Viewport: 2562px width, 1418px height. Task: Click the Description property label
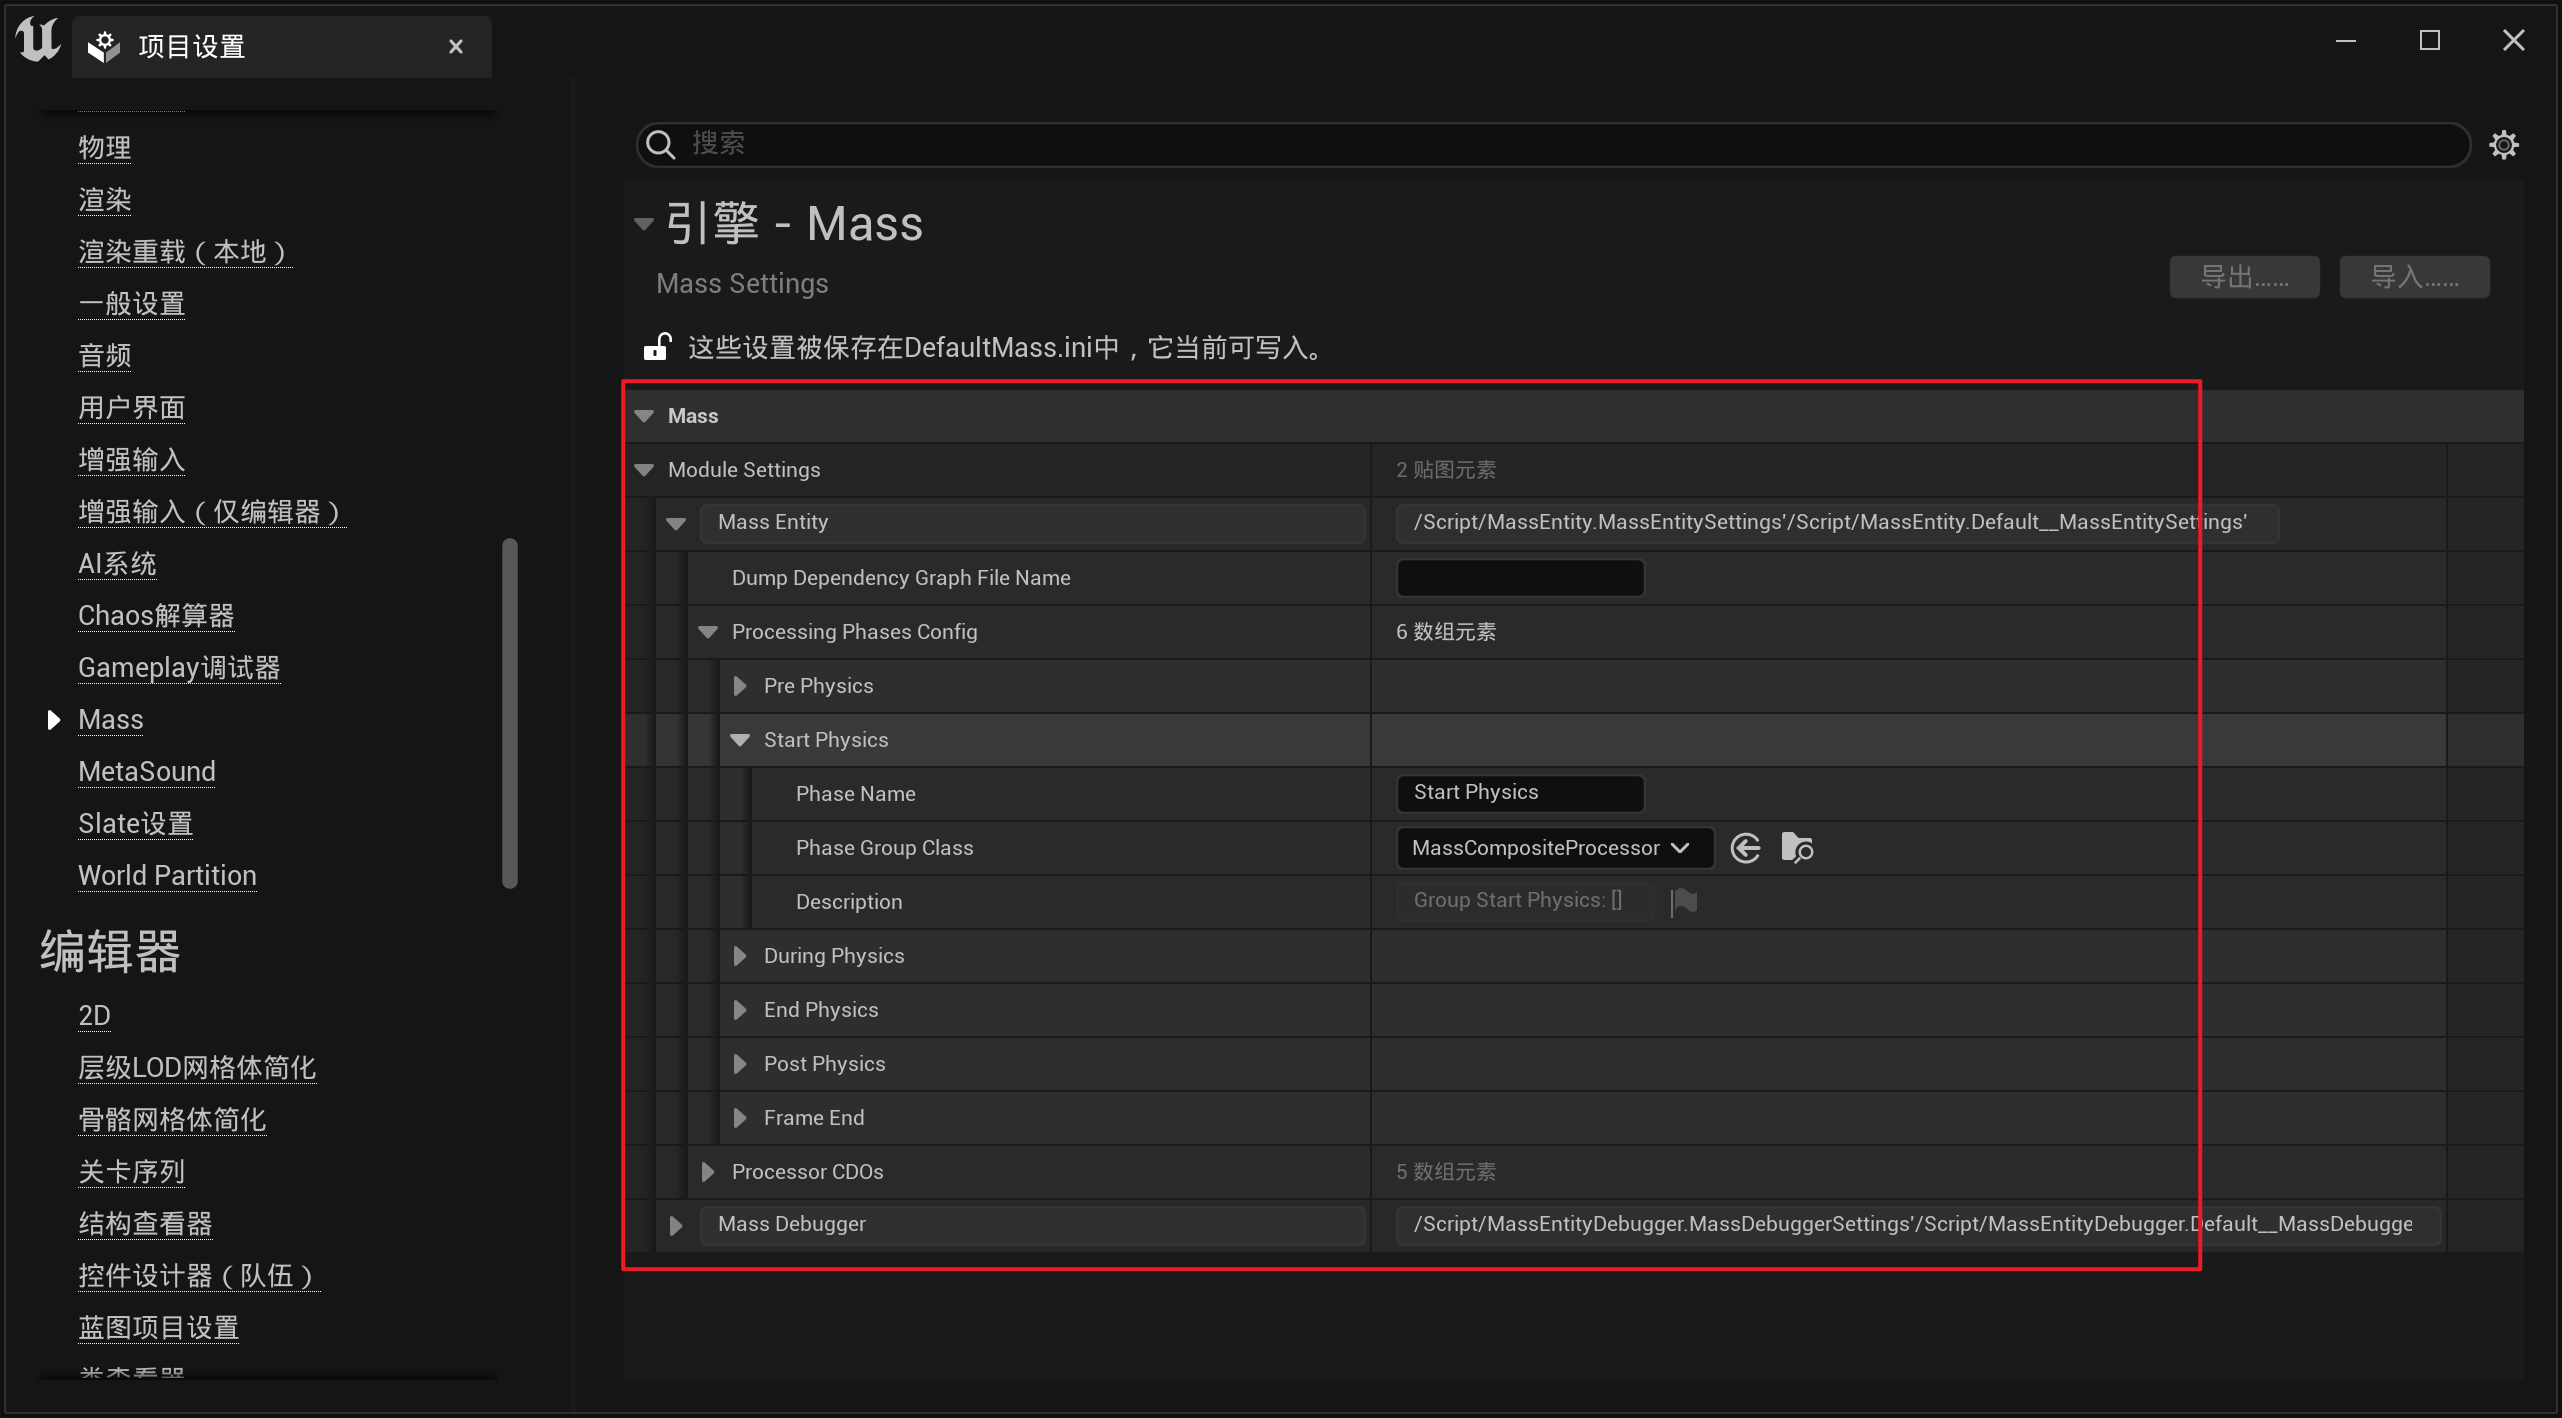tap(849, 902)
